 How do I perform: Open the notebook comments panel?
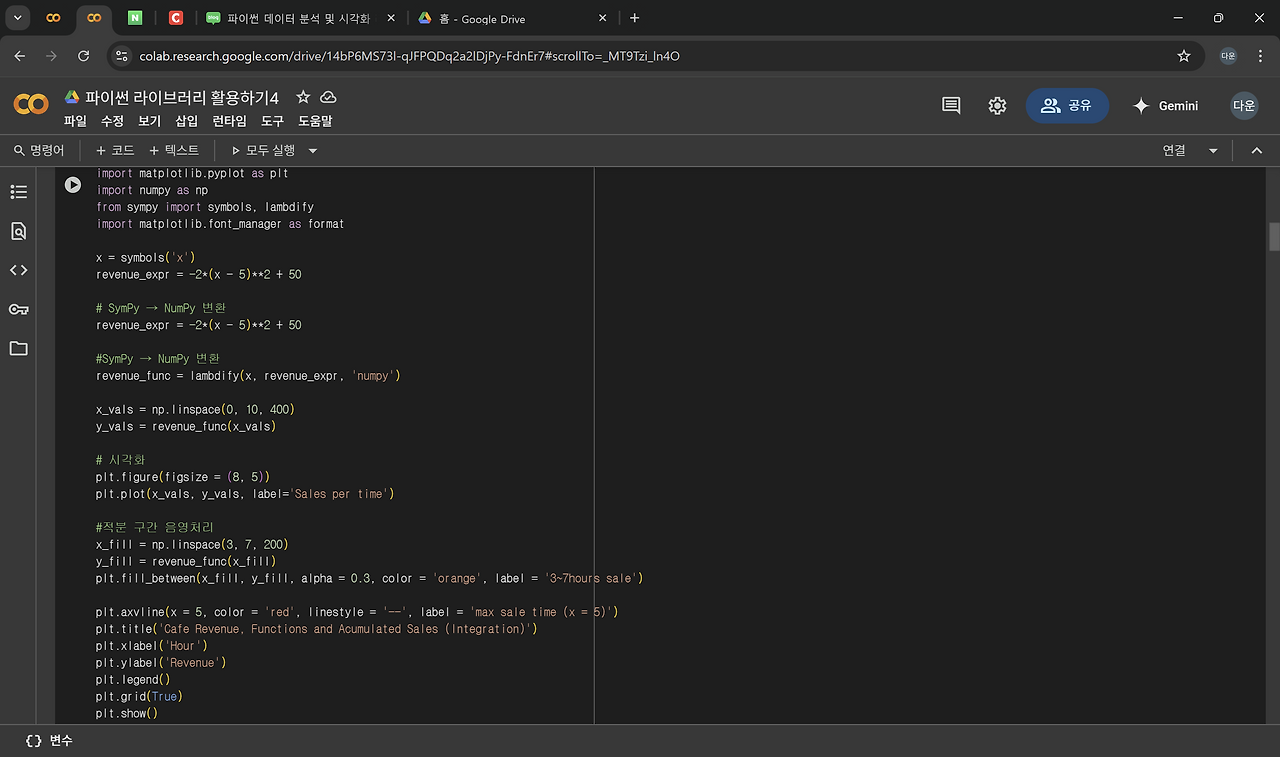tap(951, 105)
